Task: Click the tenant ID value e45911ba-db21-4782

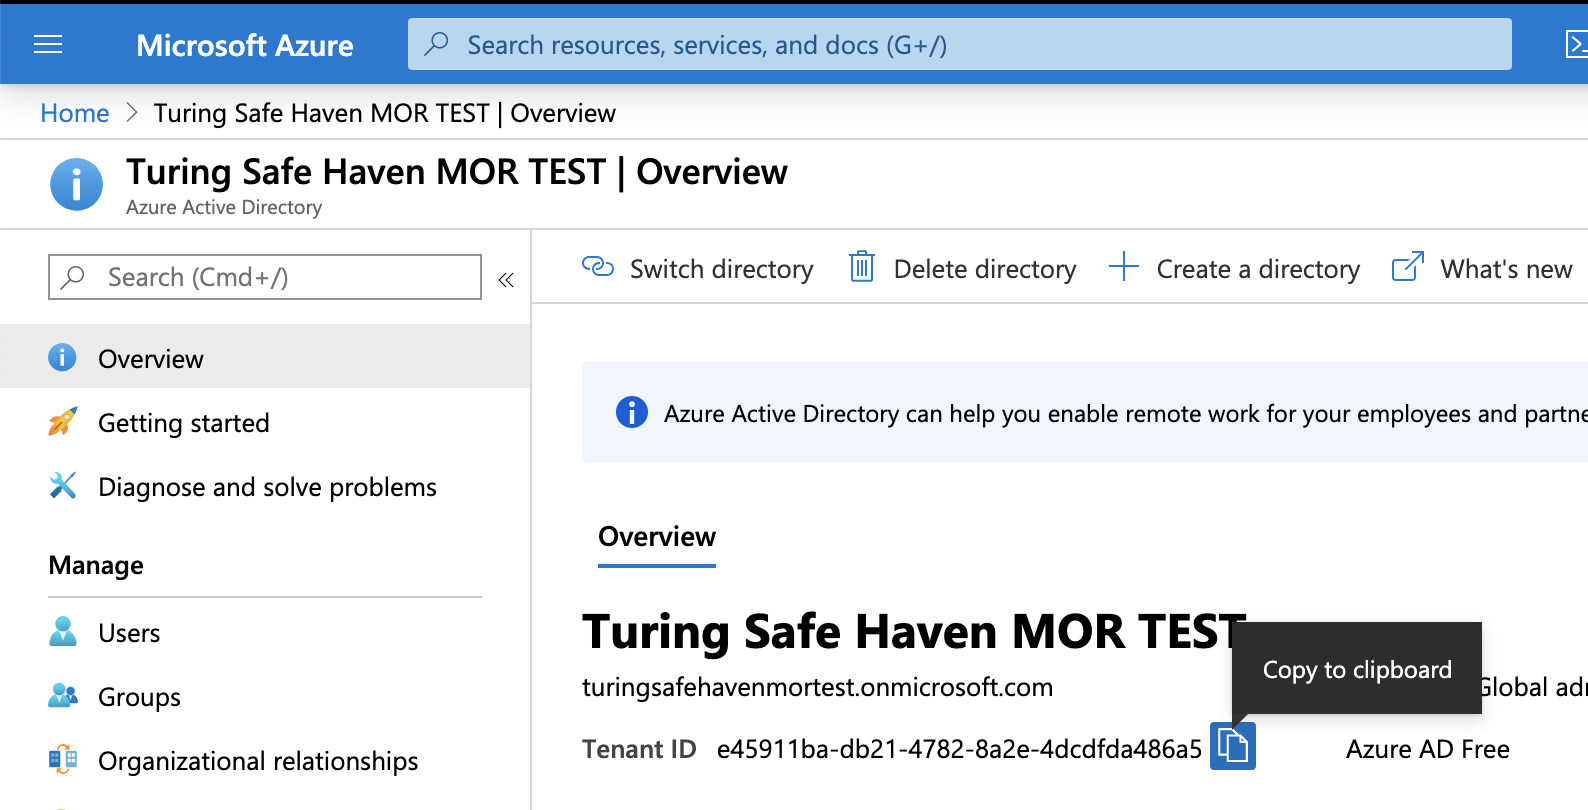Action: tap(959, 749)
